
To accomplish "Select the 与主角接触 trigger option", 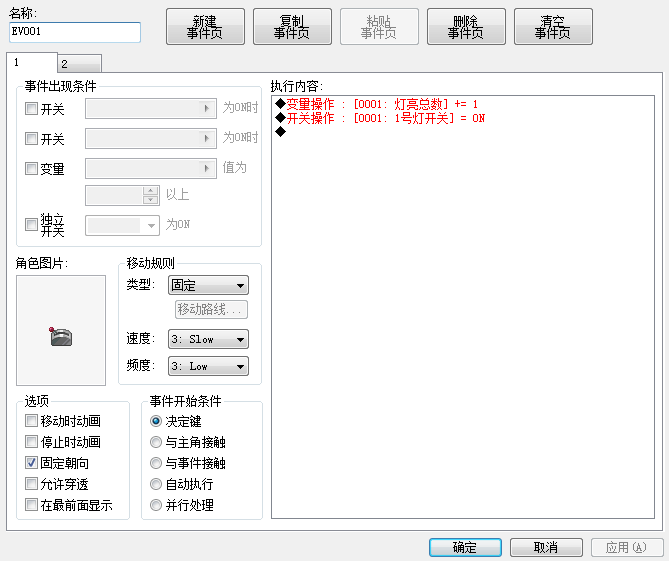I will point(156,442).
